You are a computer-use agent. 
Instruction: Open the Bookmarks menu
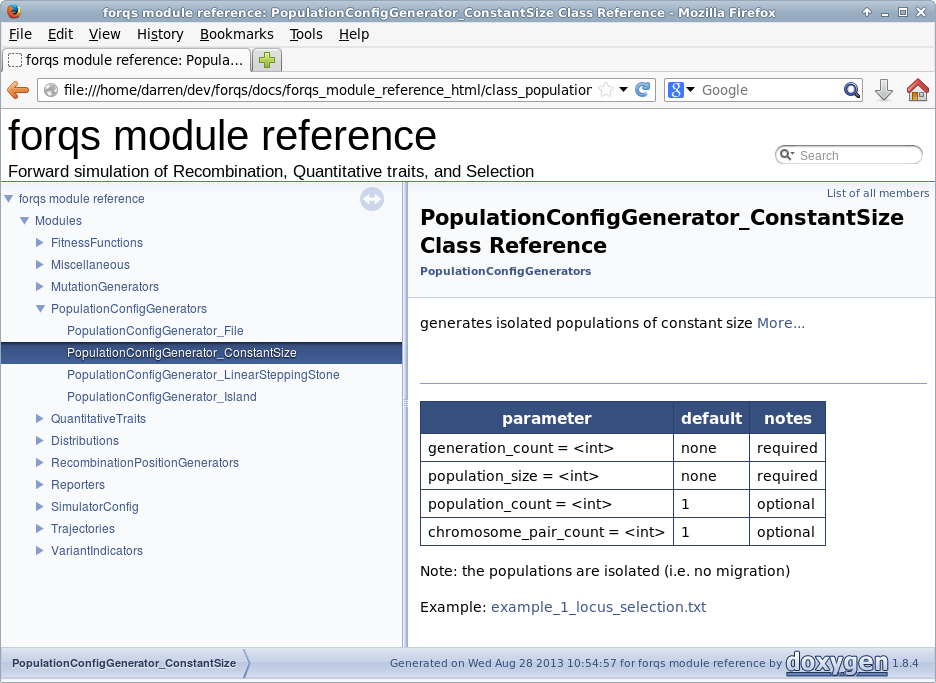236,35
